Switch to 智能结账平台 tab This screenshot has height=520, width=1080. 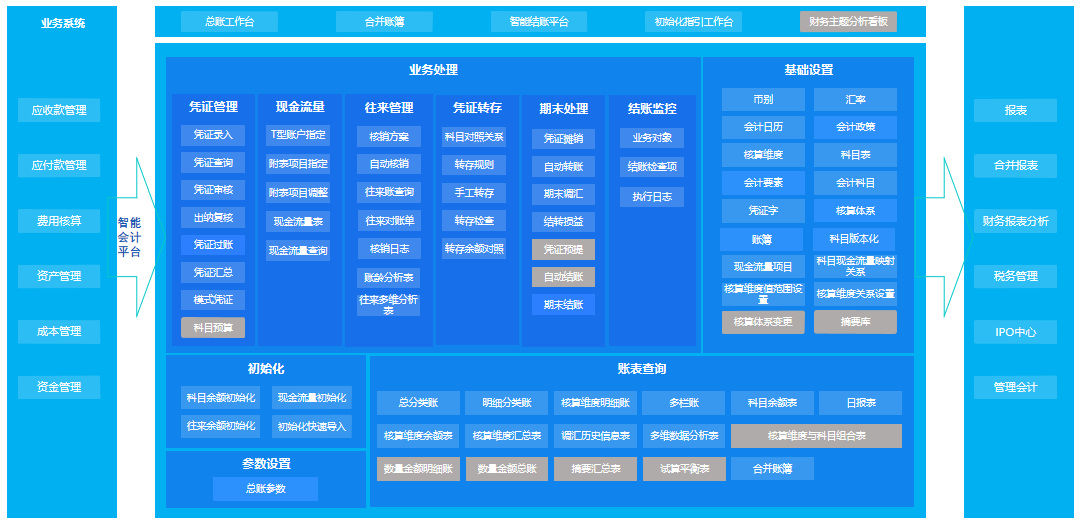click(539, 22)
